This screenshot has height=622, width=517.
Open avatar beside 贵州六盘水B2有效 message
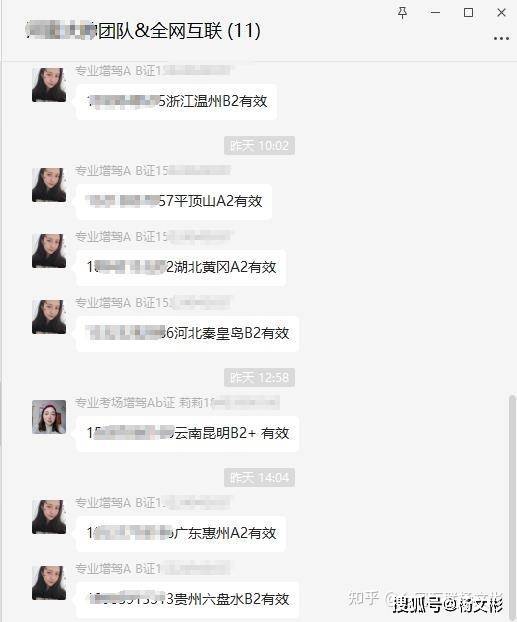[x=49, y=583]
